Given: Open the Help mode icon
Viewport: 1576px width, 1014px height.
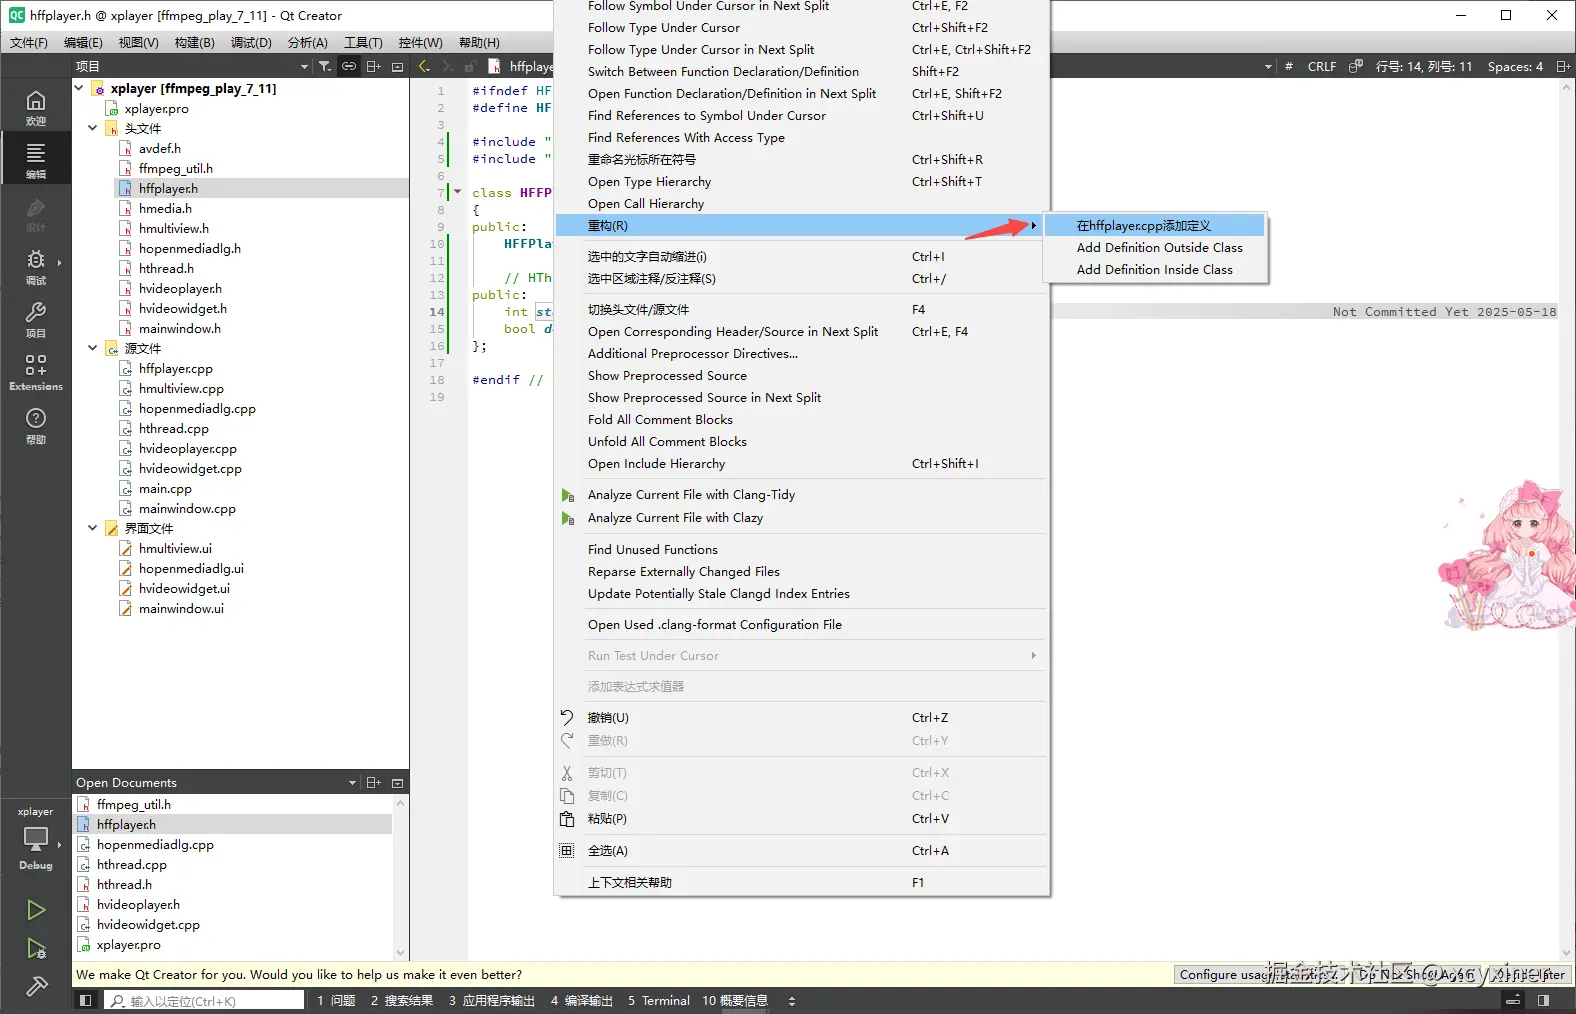Looking at the screenshot, I should click(36, 424).
